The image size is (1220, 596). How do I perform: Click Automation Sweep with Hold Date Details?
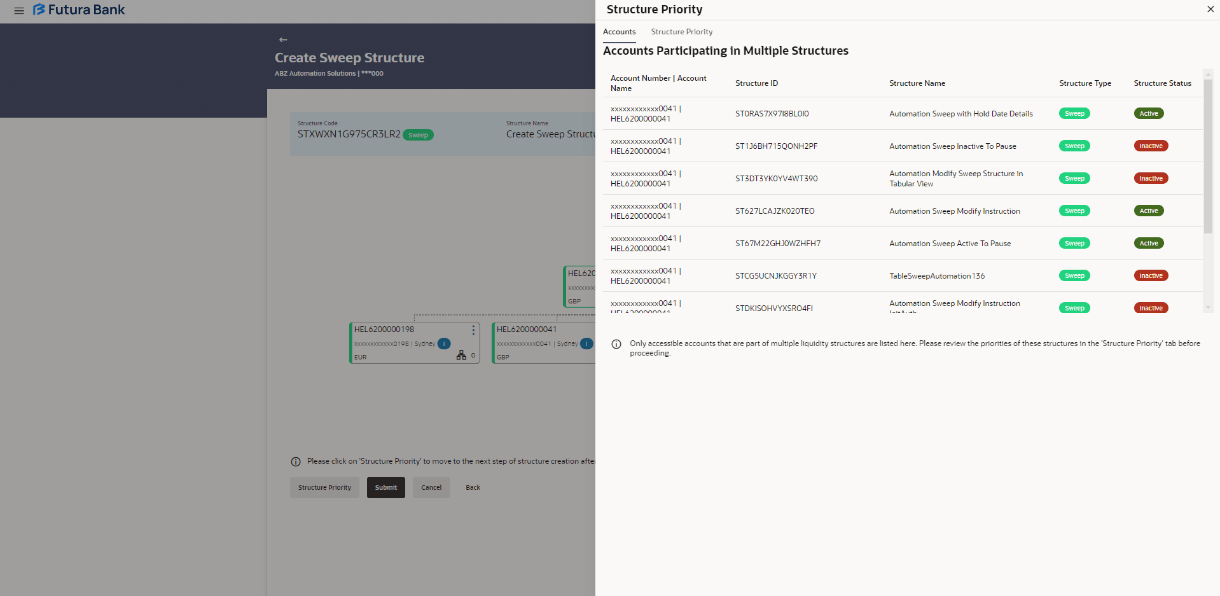[x=961, y=113]
